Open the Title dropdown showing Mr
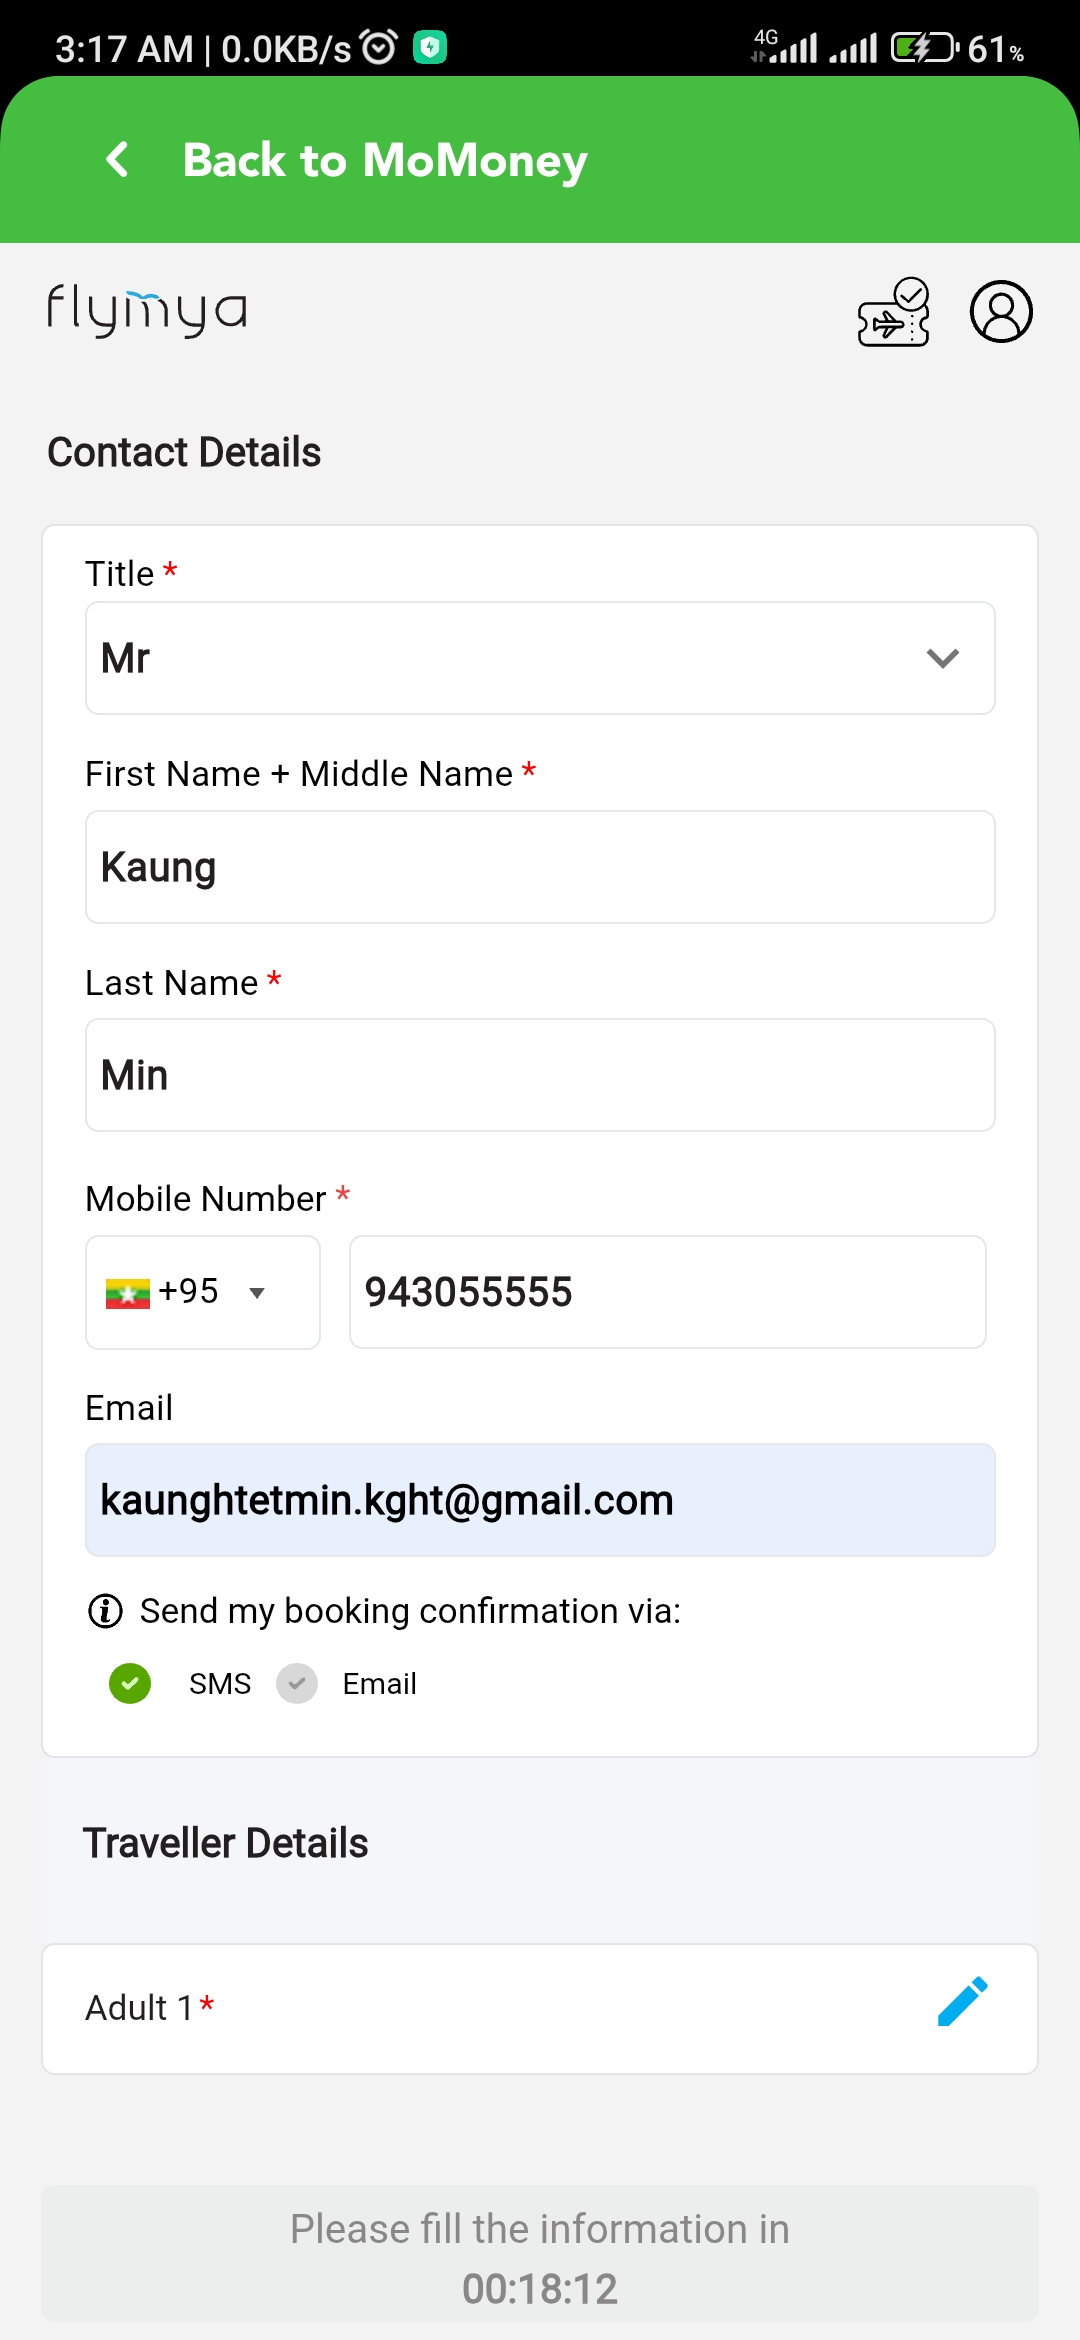This screenshot has width=1080, height=2340. pyautogui.click(x=540, y=658)
